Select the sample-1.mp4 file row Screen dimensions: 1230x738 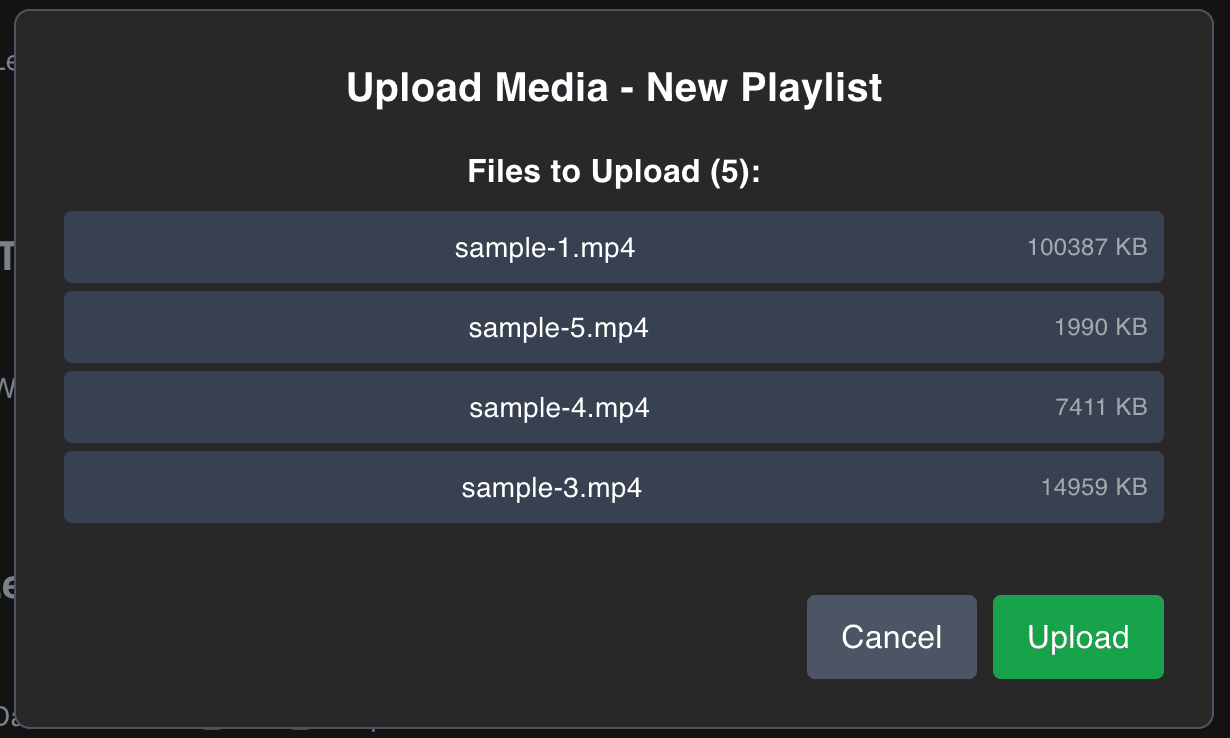[x=614, y=247]
